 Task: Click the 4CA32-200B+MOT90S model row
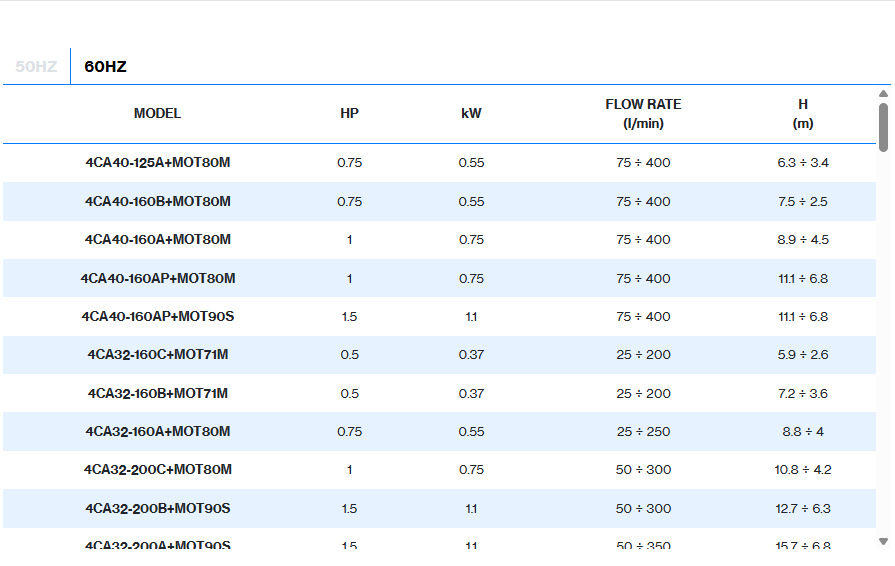tap(158, 509)
